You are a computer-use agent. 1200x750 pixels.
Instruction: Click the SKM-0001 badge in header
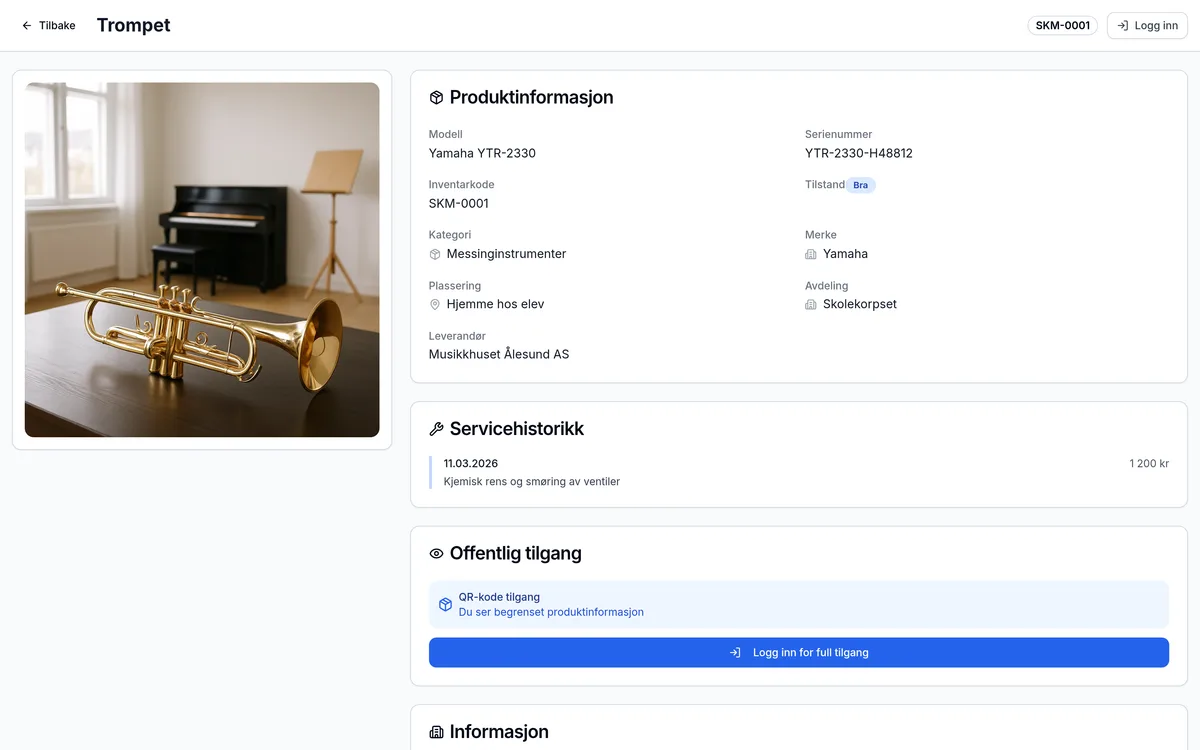point(1062,26)
